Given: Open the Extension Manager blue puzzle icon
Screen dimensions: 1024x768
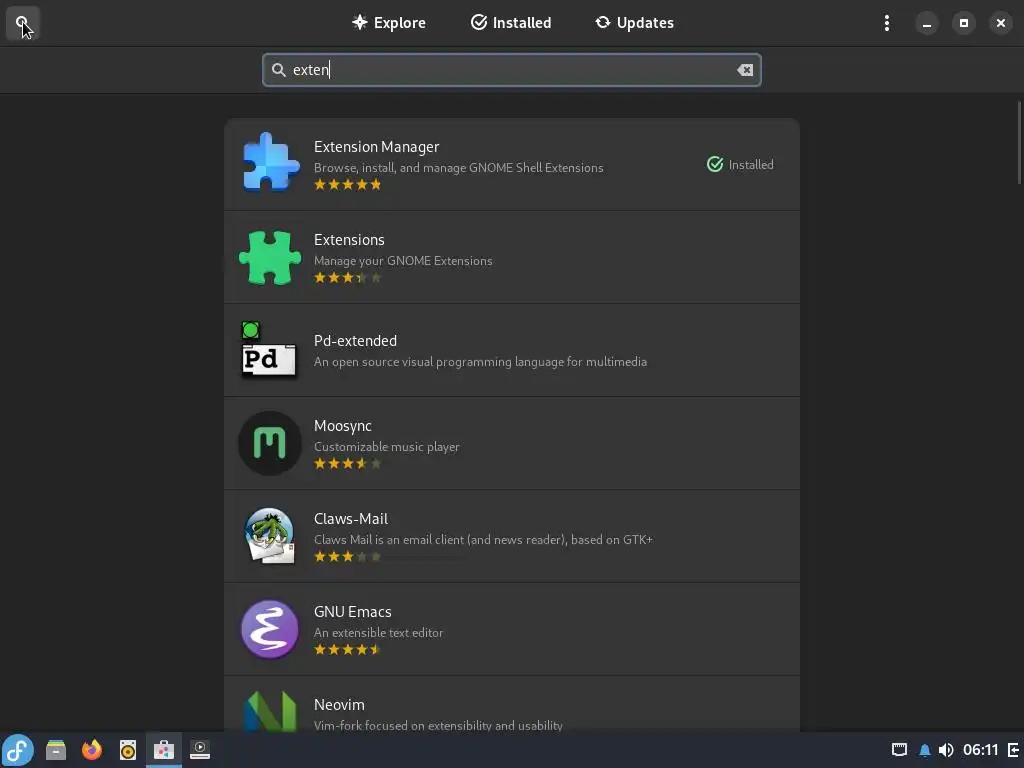Looking at the screenshot, I should (x=270, y=163).
